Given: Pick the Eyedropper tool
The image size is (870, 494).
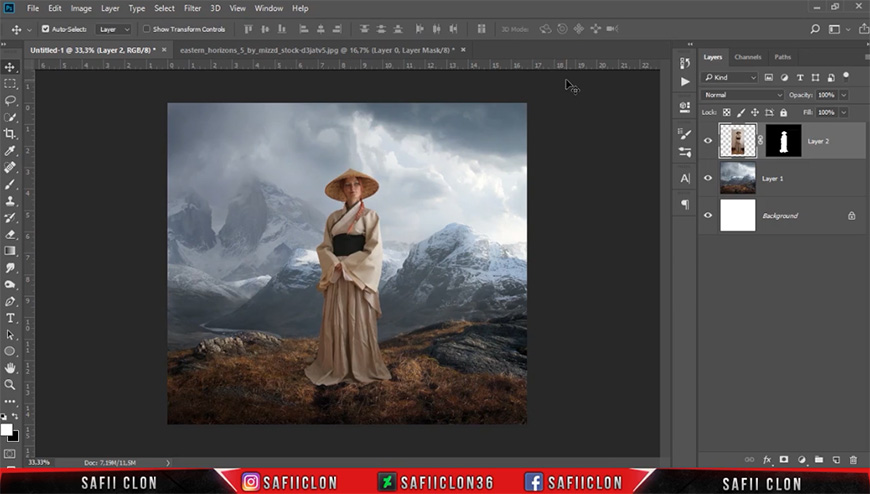Looking at the screenshot, I should (10, 150).
